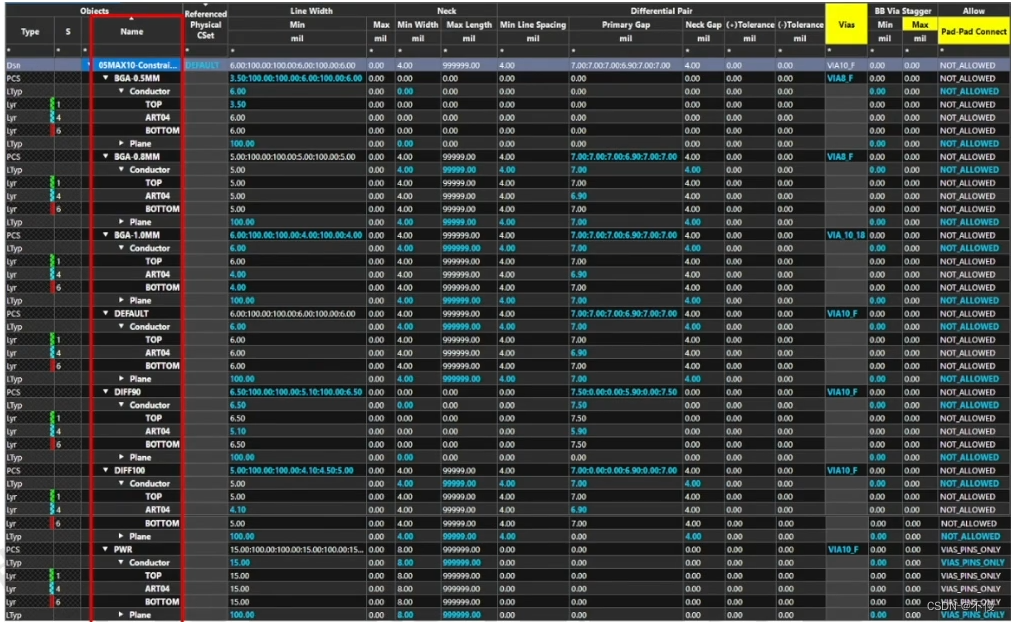Click the filter field under Vias column
This screenshot has height=622, width=1011.
[x=846, y=50]
